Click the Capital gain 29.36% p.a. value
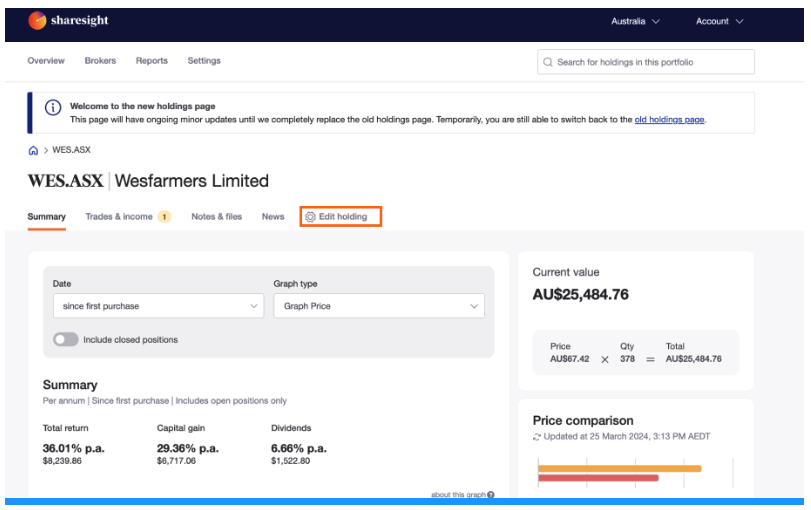 [188, 448]
